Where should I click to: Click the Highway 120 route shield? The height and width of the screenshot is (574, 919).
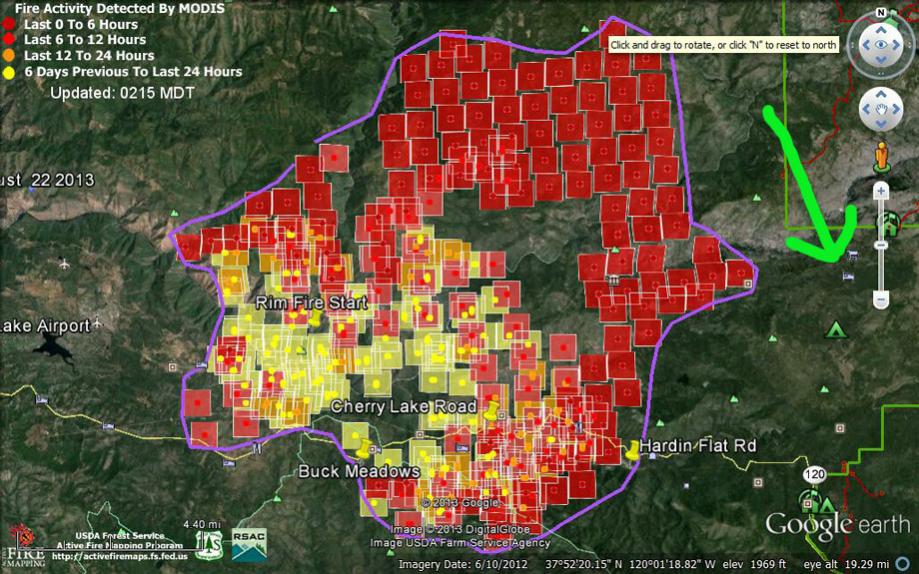[816, 473]
